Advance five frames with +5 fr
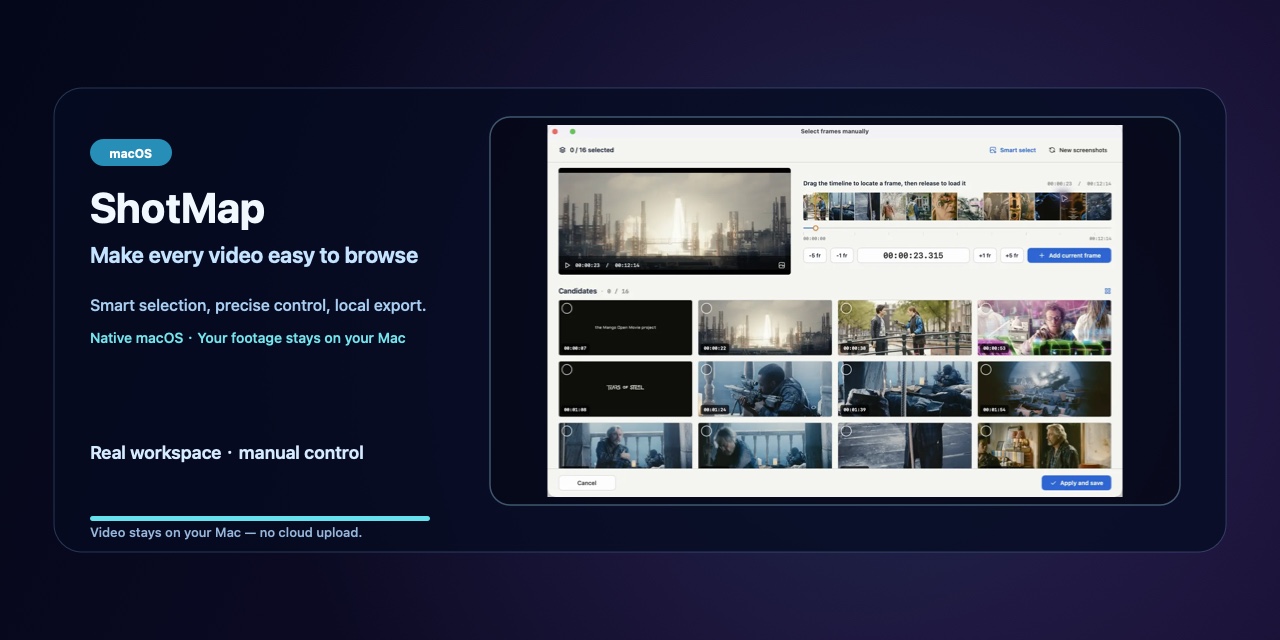Screen dimensions: 1280x640 (1012, 255)
